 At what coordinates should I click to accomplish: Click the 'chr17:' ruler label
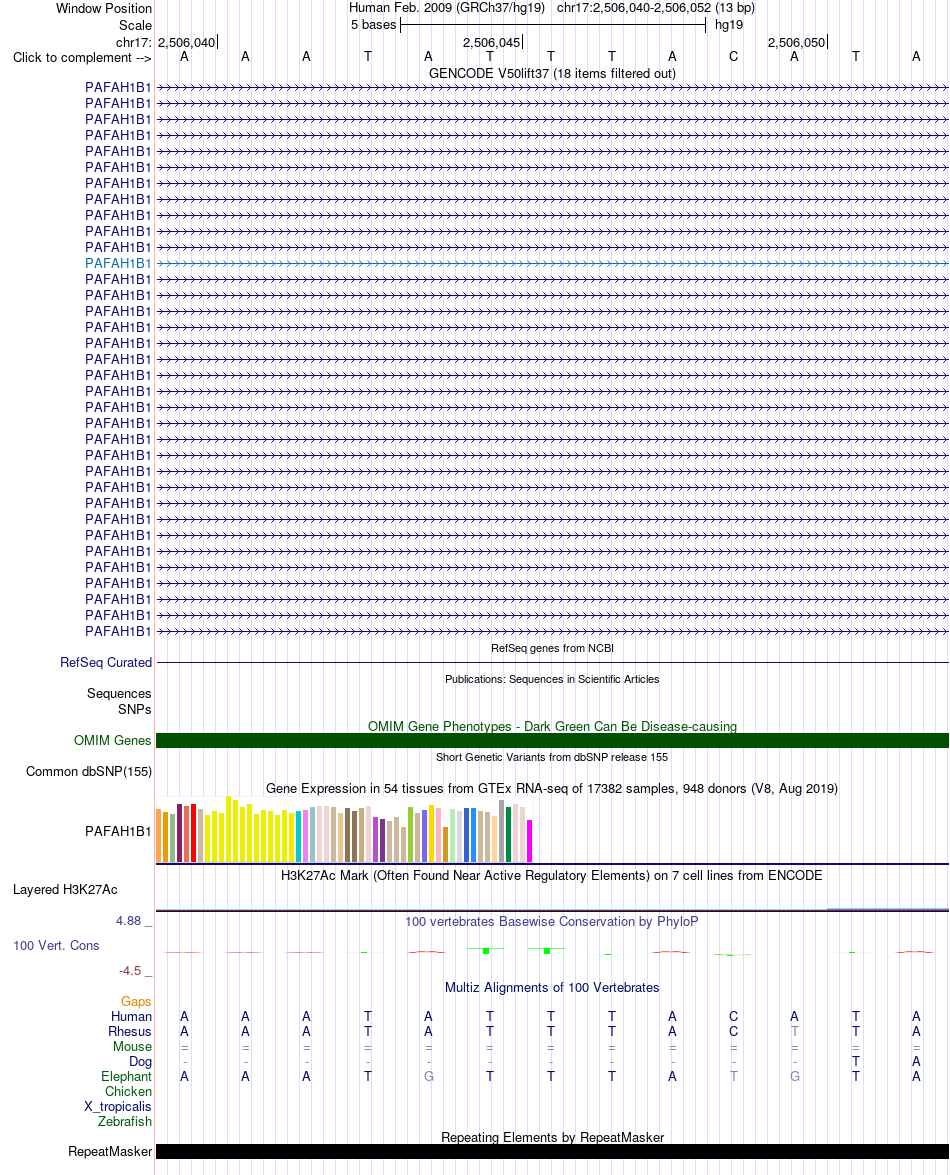pos(133,42)
